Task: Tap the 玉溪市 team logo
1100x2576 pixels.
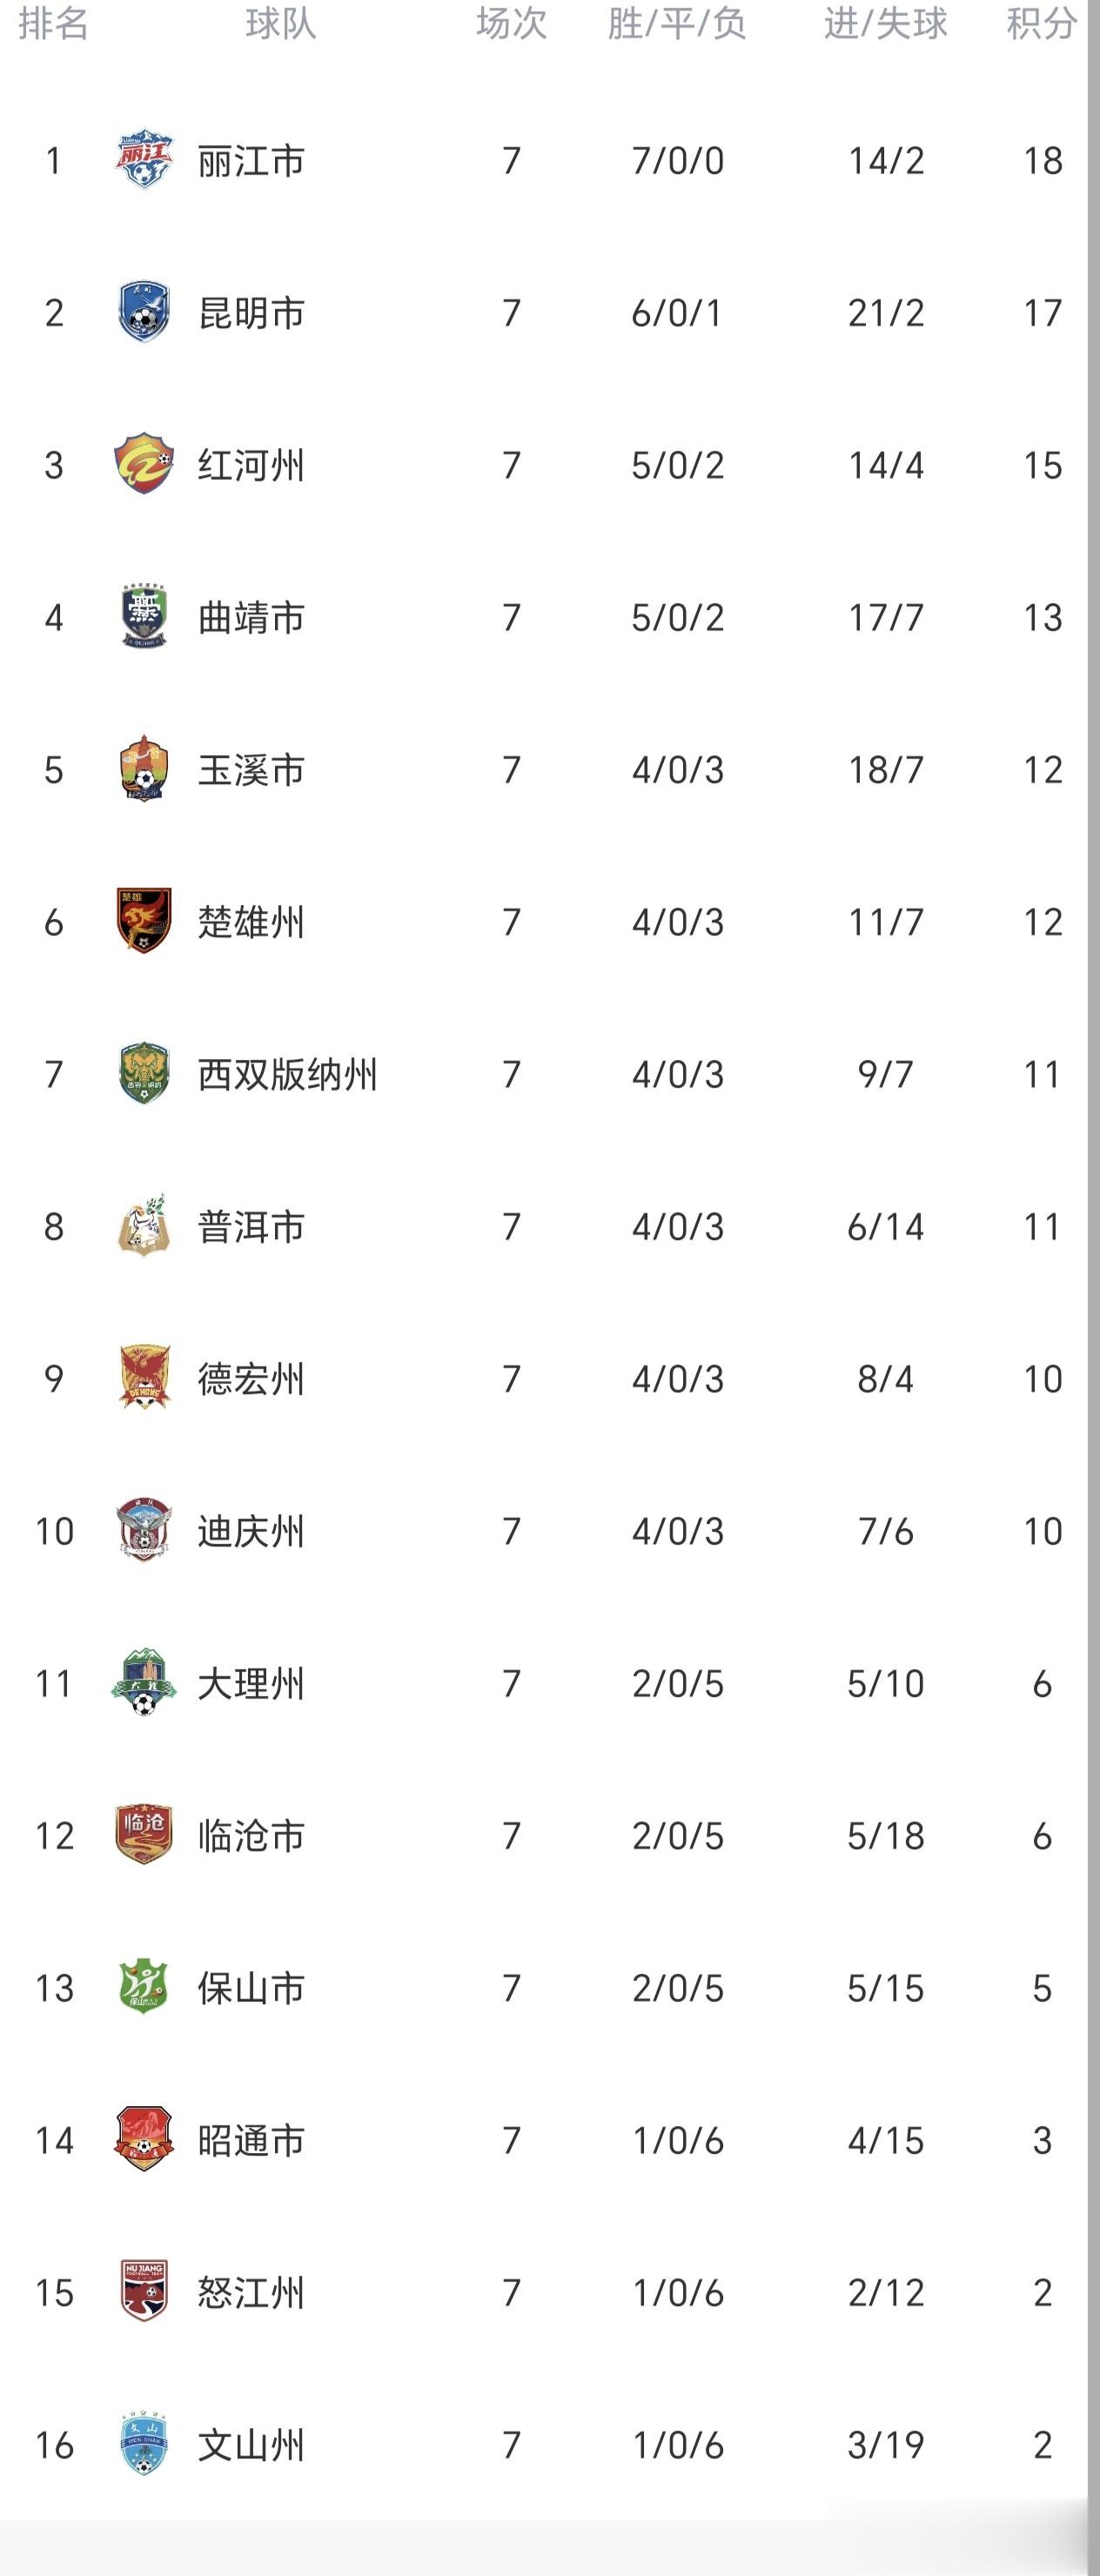Action: (144, 769)
